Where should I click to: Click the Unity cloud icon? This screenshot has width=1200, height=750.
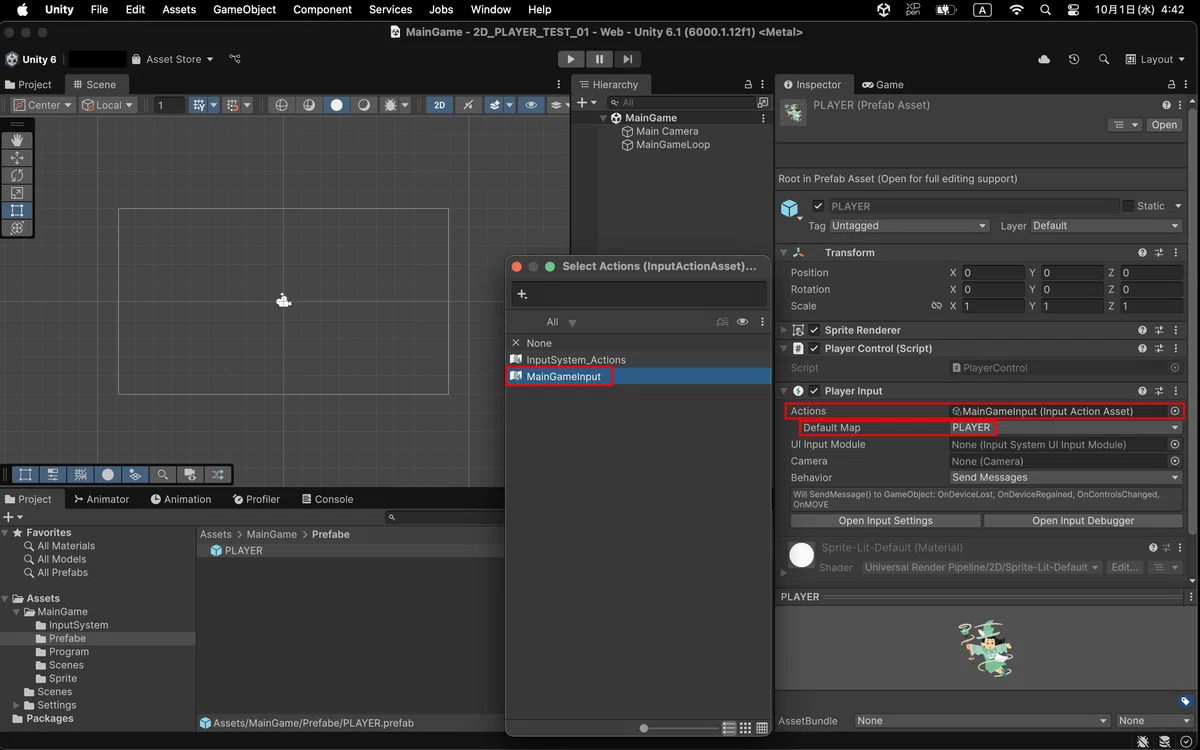(1044, 59)
